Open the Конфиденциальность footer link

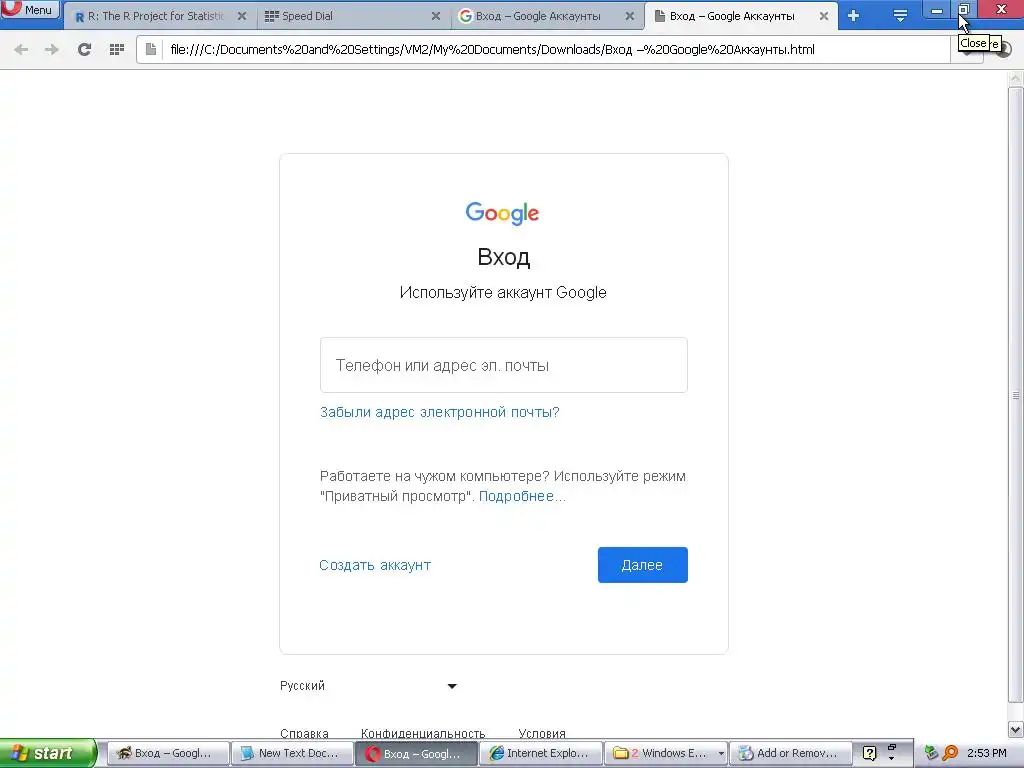pos(423,733)
